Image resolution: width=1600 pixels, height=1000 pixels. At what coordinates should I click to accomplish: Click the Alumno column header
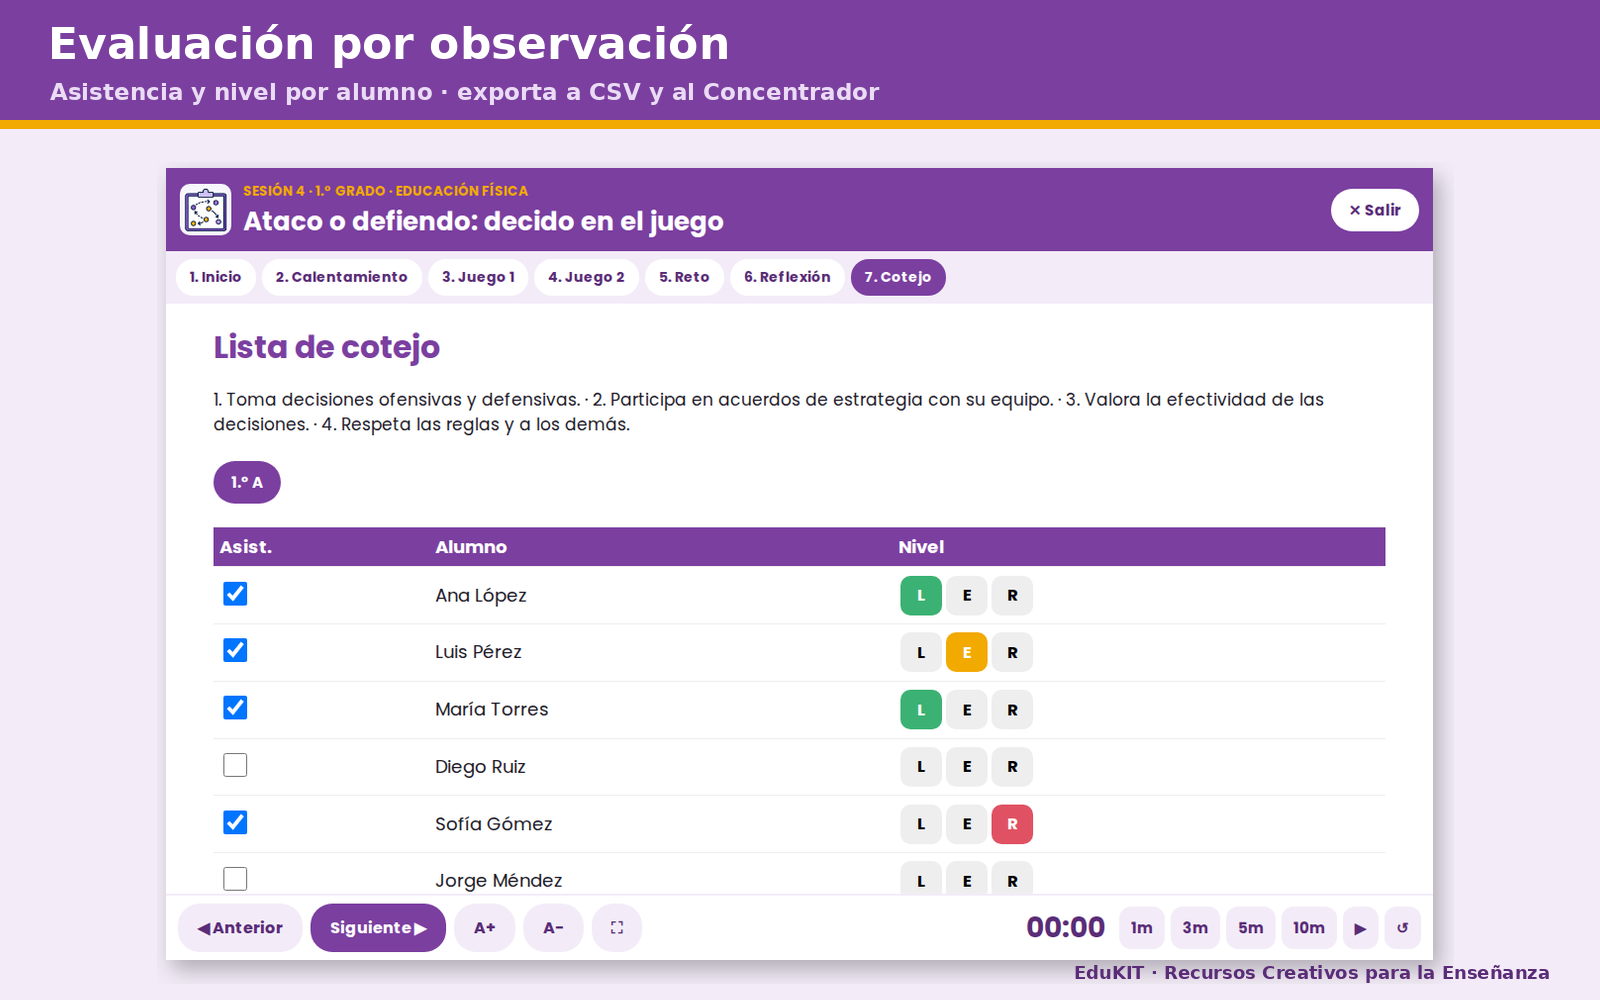(x=471, y=547)
